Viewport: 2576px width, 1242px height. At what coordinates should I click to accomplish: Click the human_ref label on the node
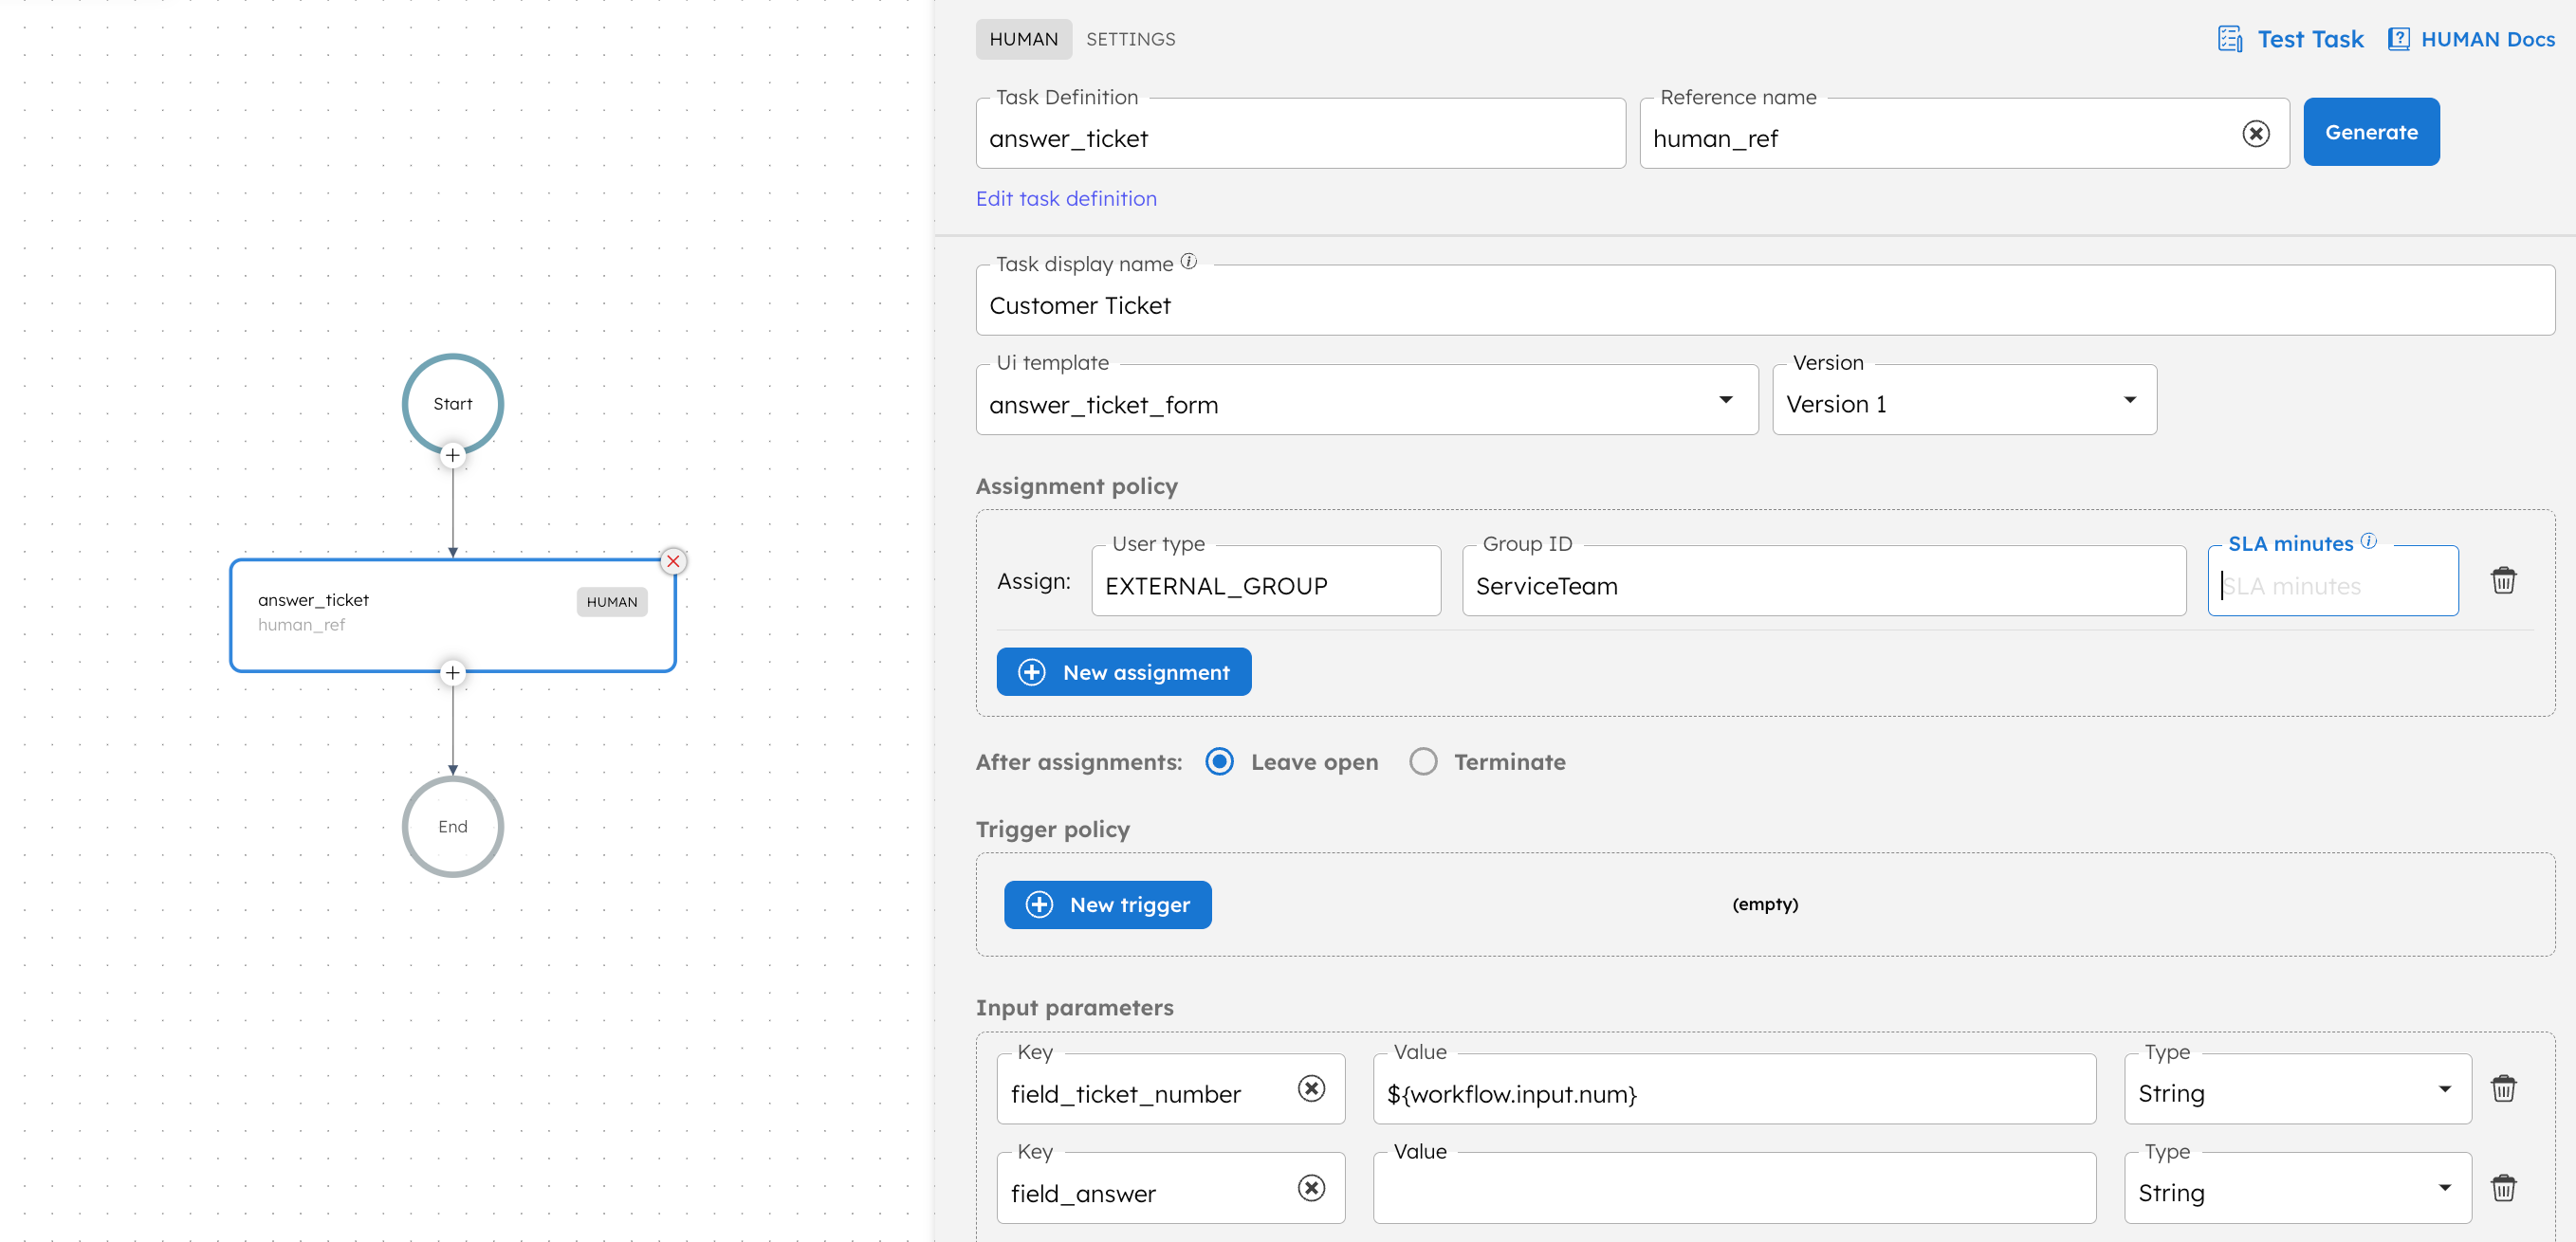click(x=301, y=625)
